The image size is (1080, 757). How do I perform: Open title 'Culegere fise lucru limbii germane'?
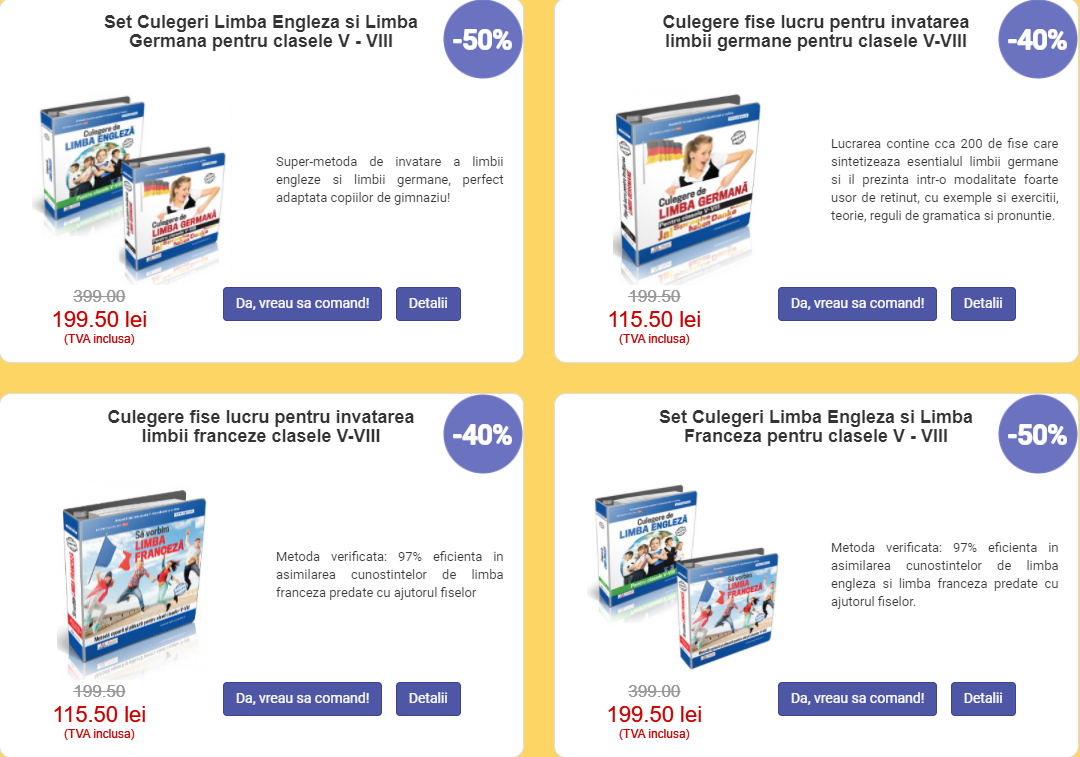pos(816,31)
